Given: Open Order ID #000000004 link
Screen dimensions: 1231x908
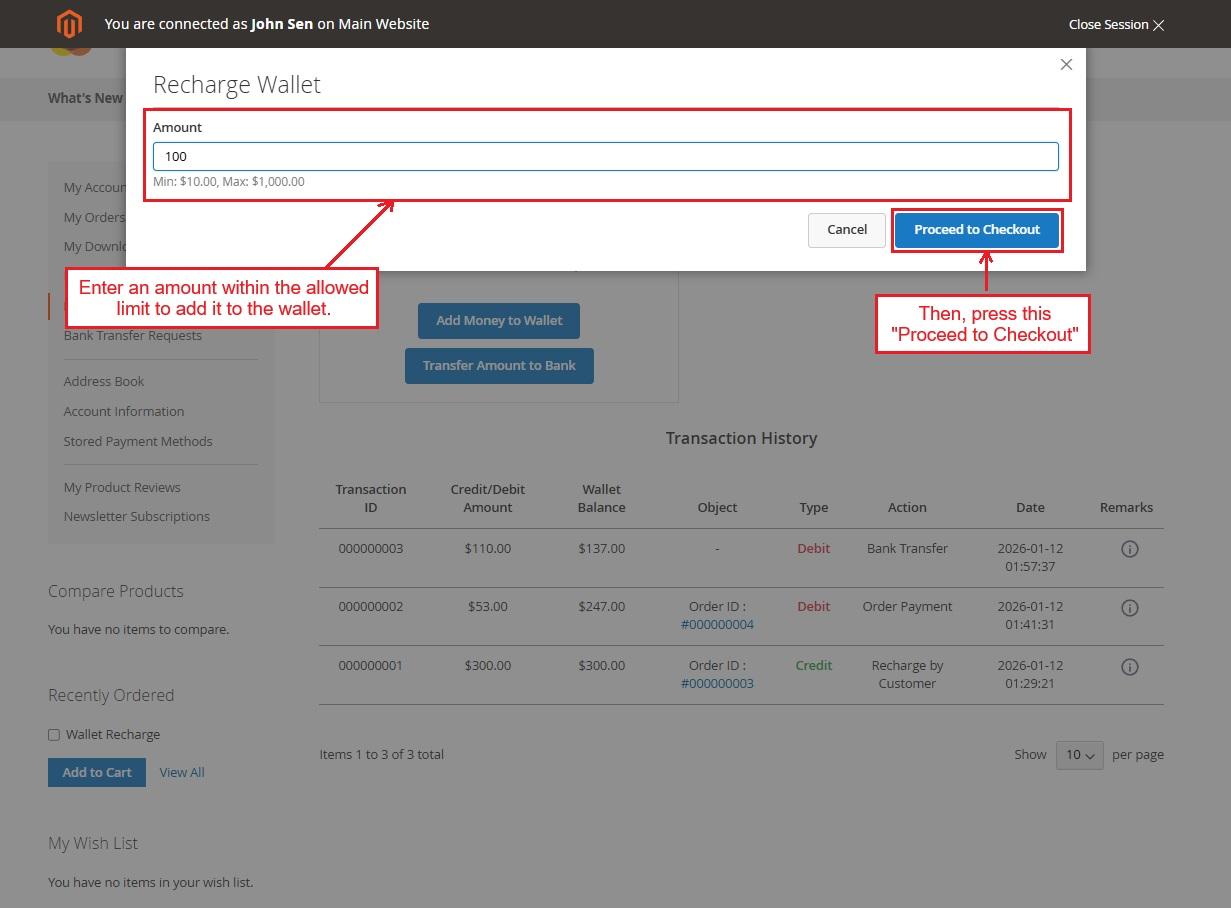Looking at the screenshot, I should [x=717, y=625].
